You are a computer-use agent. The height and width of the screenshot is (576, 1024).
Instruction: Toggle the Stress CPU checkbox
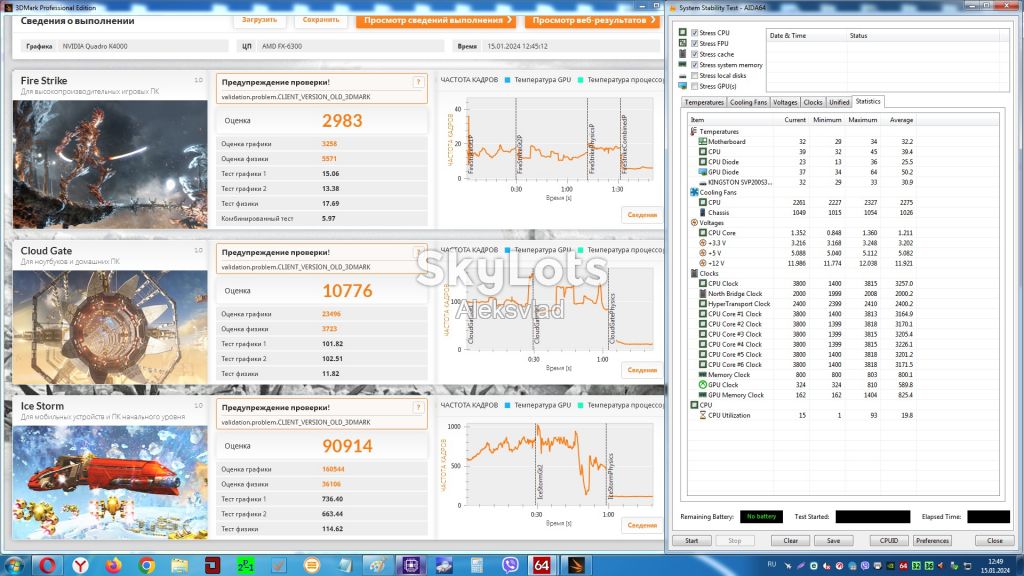[694, 33]
